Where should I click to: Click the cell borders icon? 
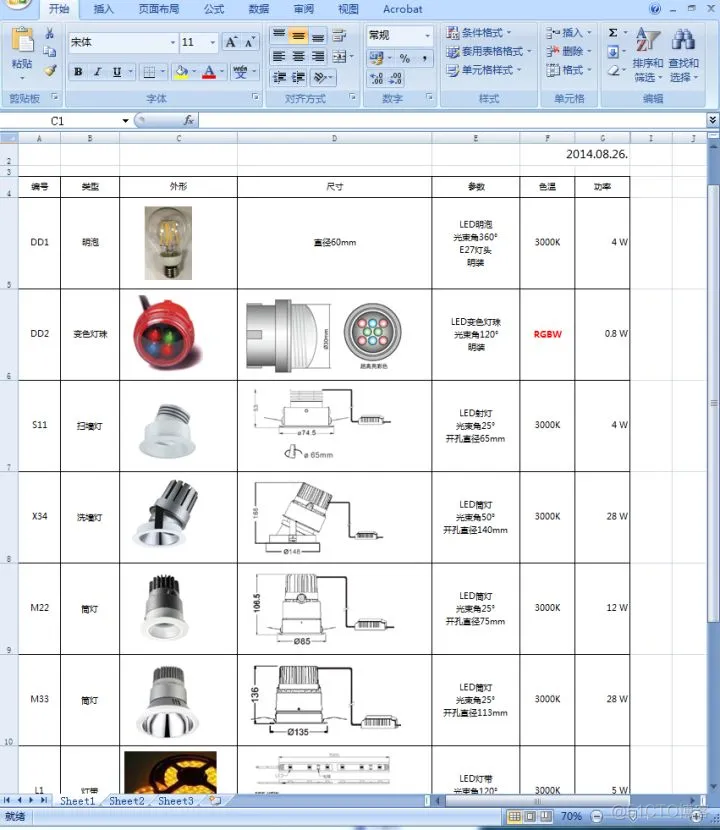tap(149, 72)
